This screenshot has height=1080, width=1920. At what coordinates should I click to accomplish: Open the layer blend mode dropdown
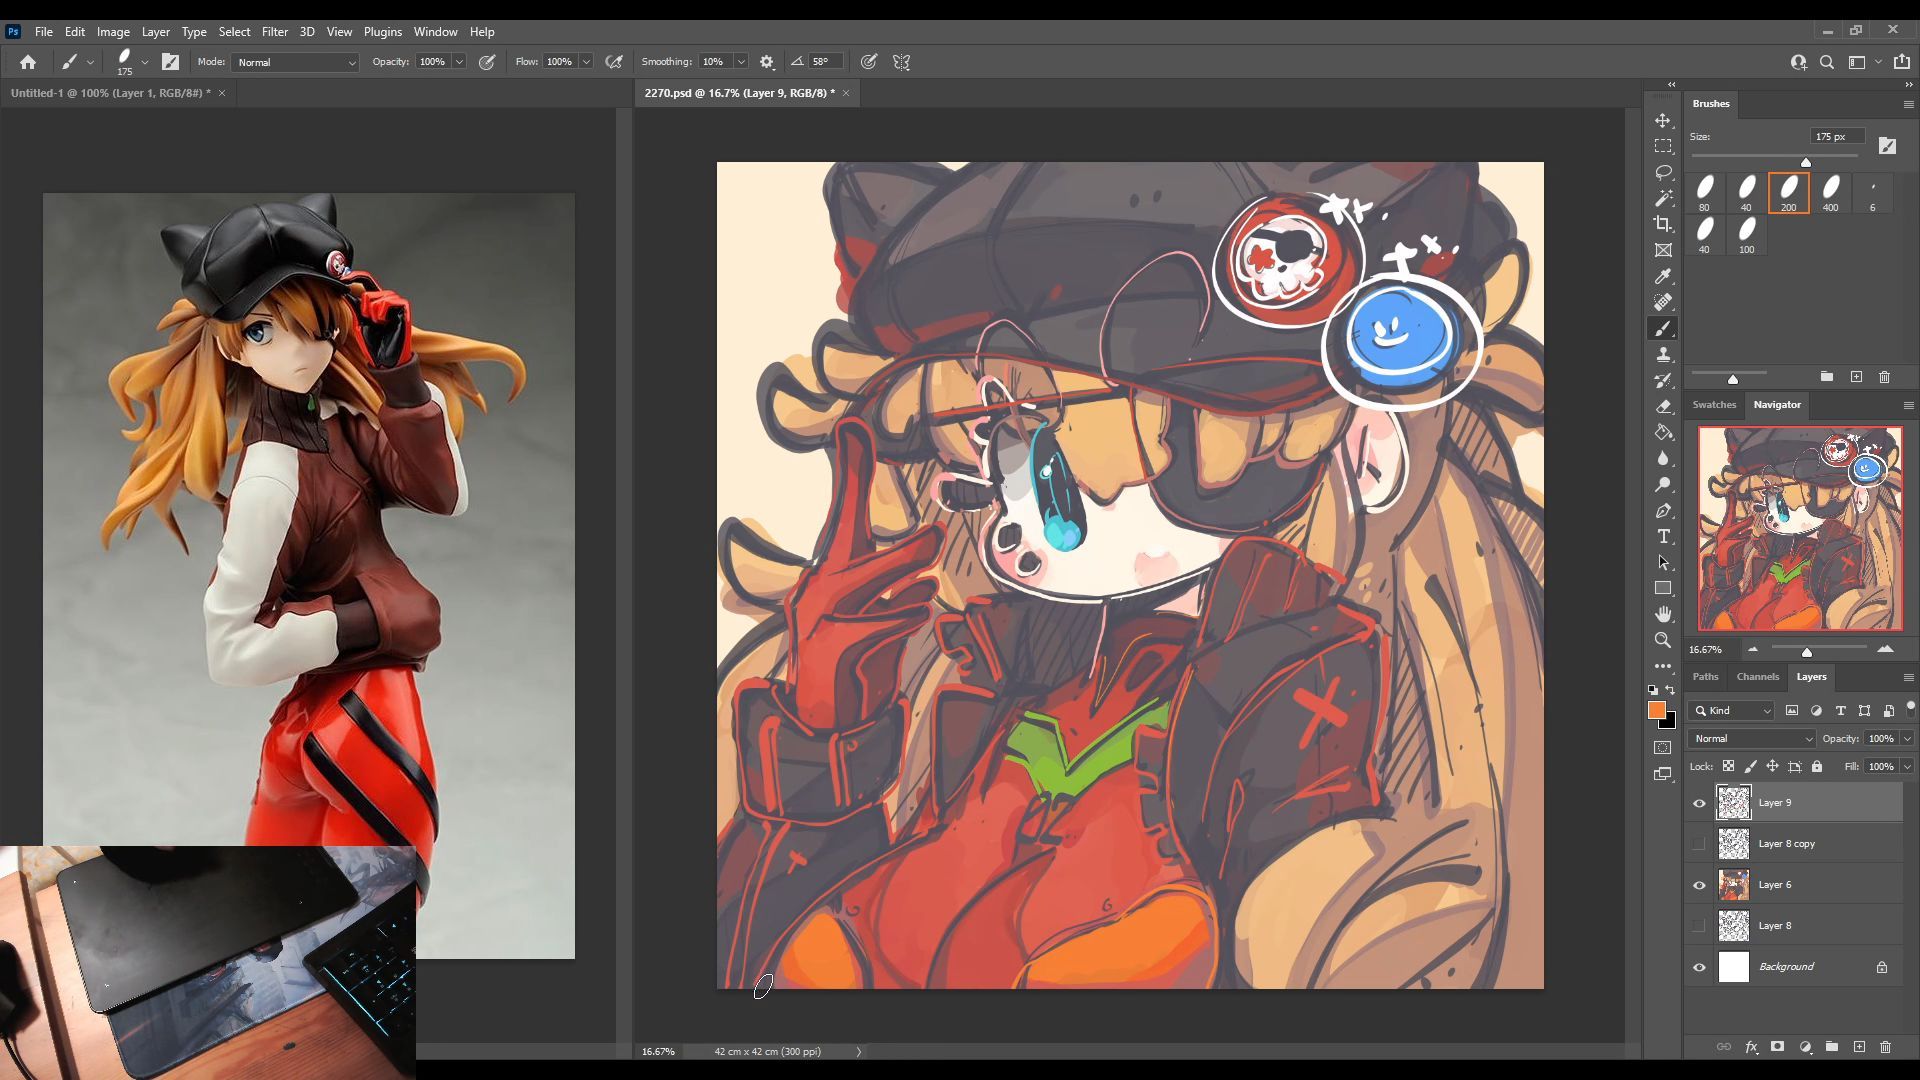click(x=1751, y=738)
